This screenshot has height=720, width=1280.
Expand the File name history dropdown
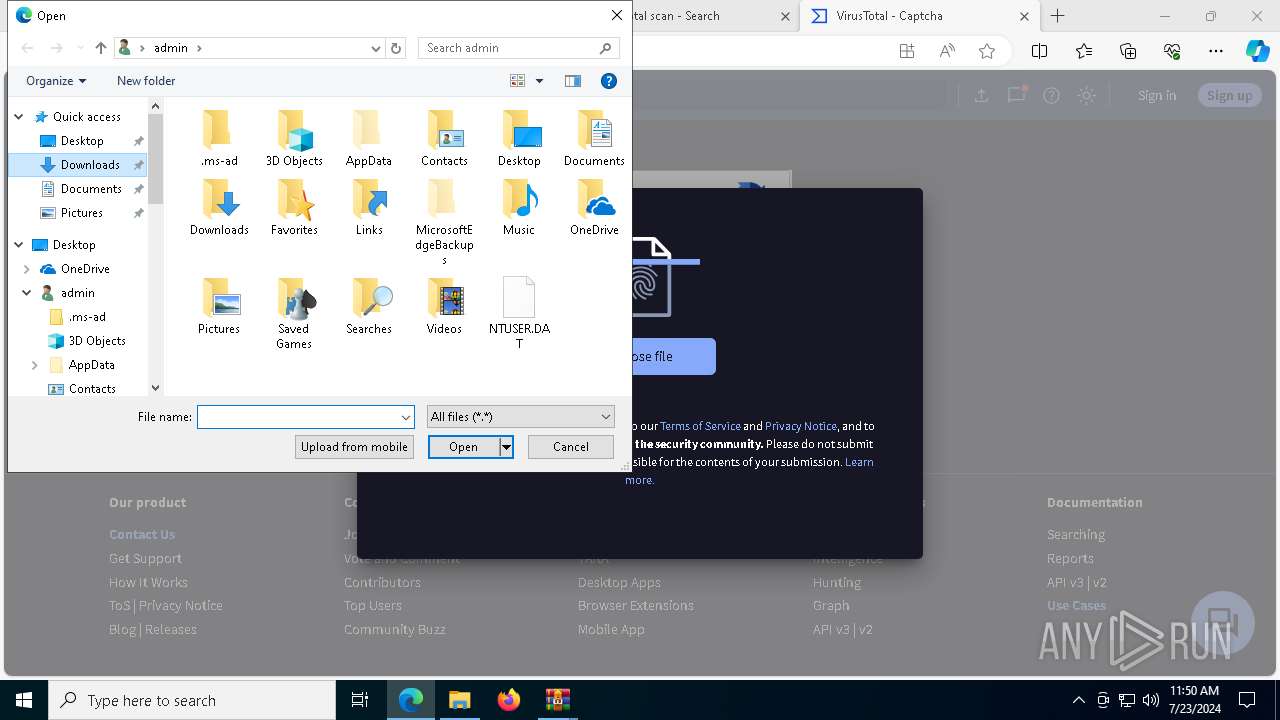coord(406,417)
